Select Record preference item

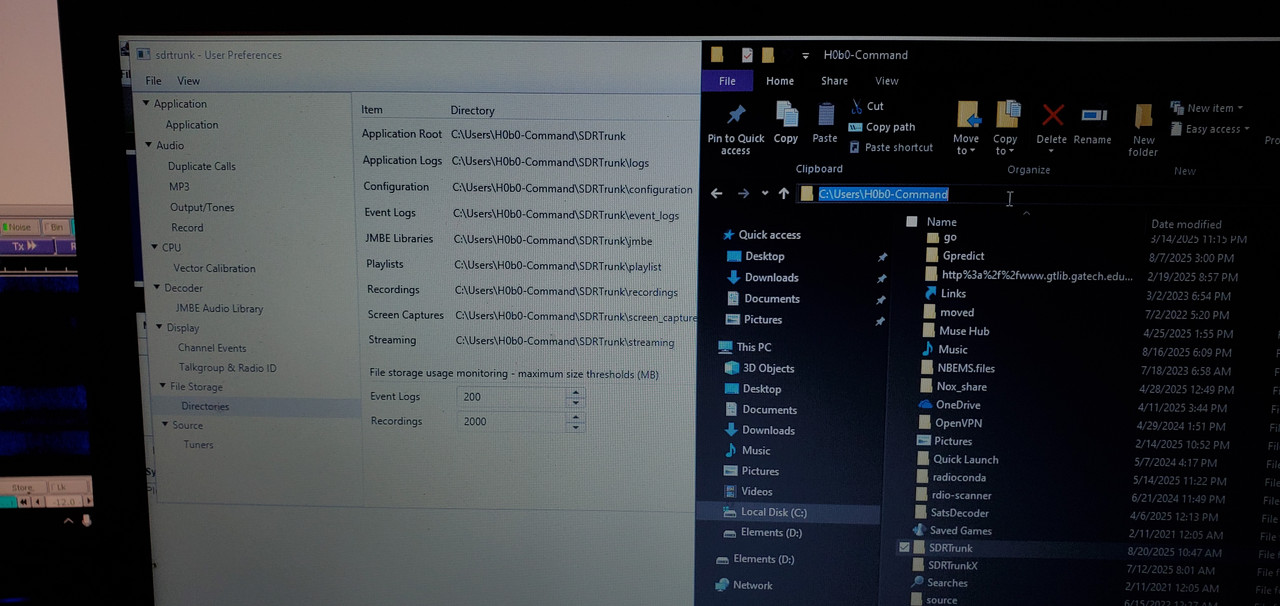click(x=187, y=228)
